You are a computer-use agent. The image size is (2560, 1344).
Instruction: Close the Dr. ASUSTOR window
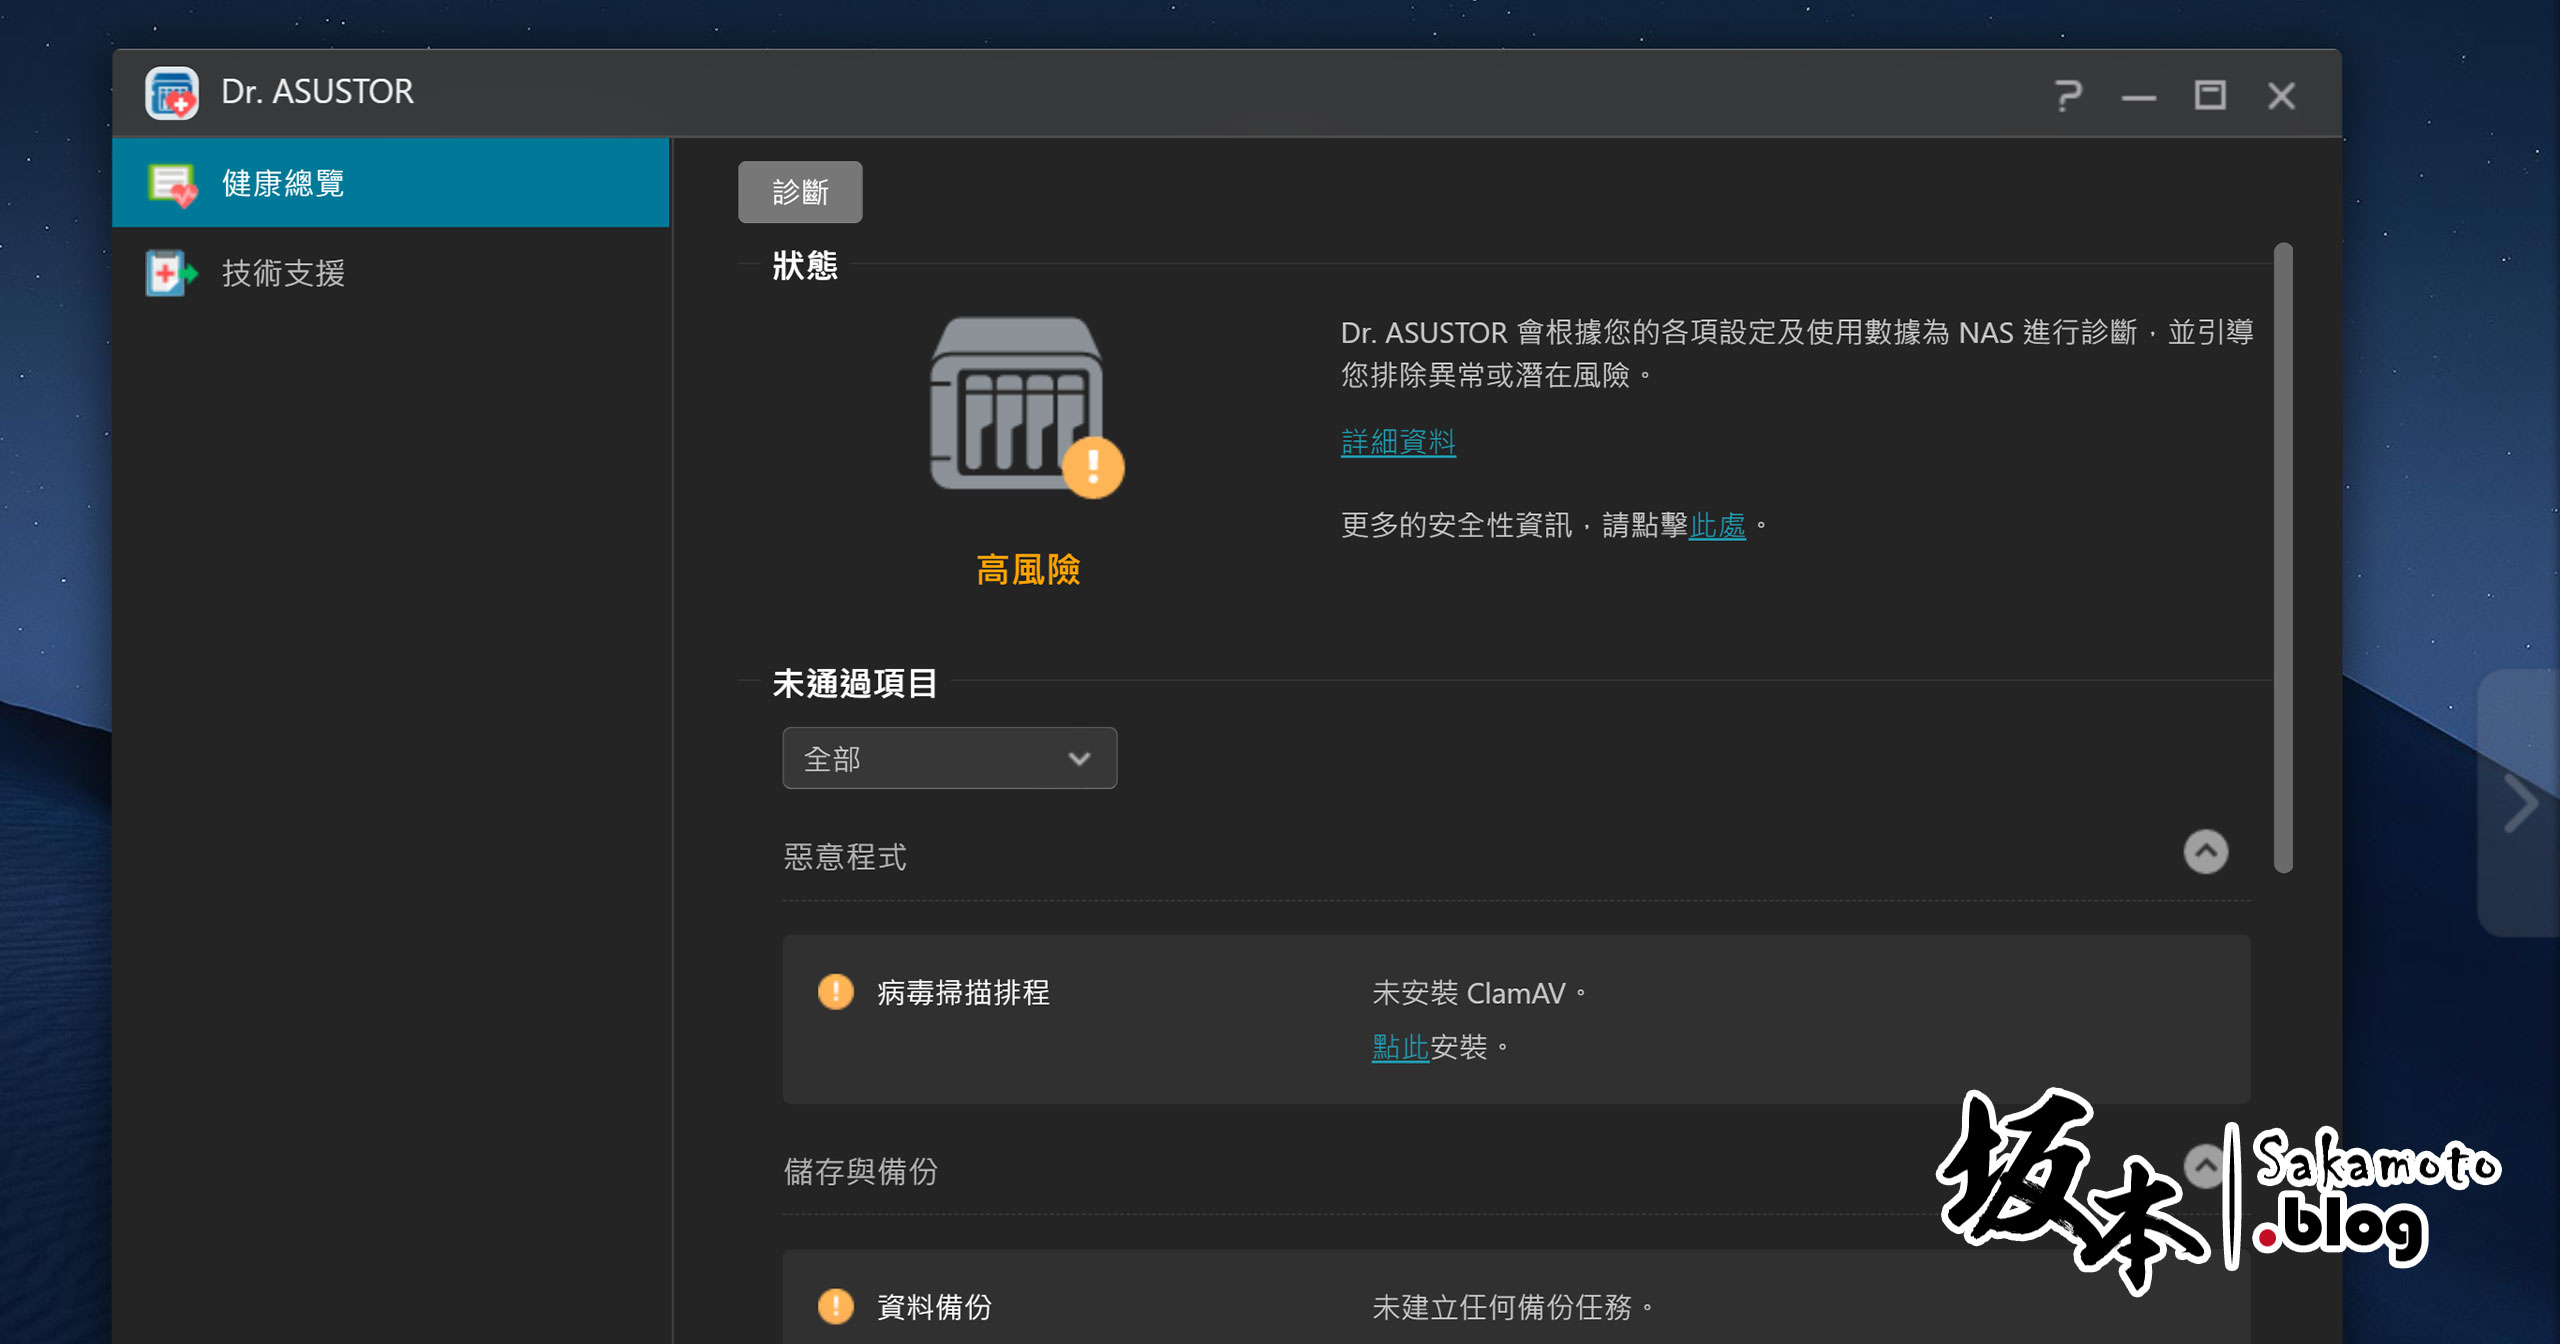[2281, 96]
